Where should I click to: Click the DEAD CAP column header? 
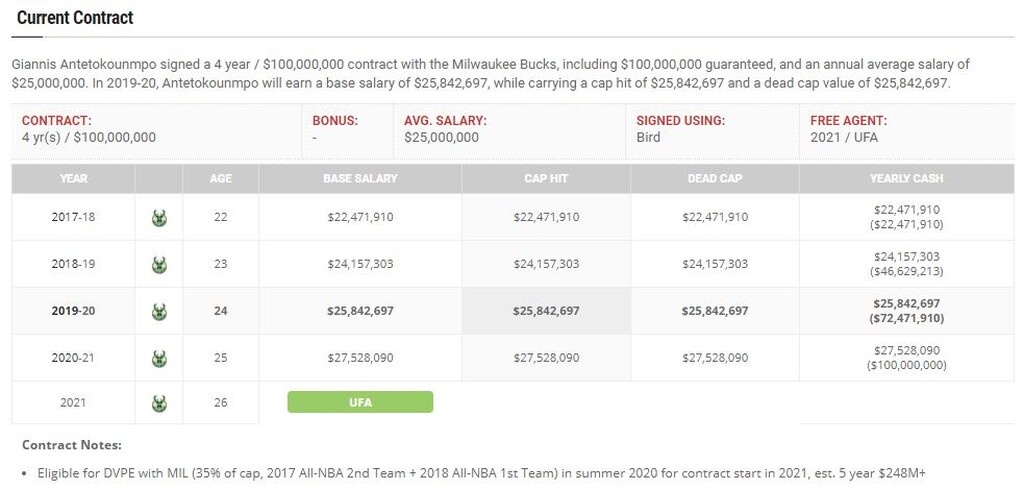(x=715, y=179)
